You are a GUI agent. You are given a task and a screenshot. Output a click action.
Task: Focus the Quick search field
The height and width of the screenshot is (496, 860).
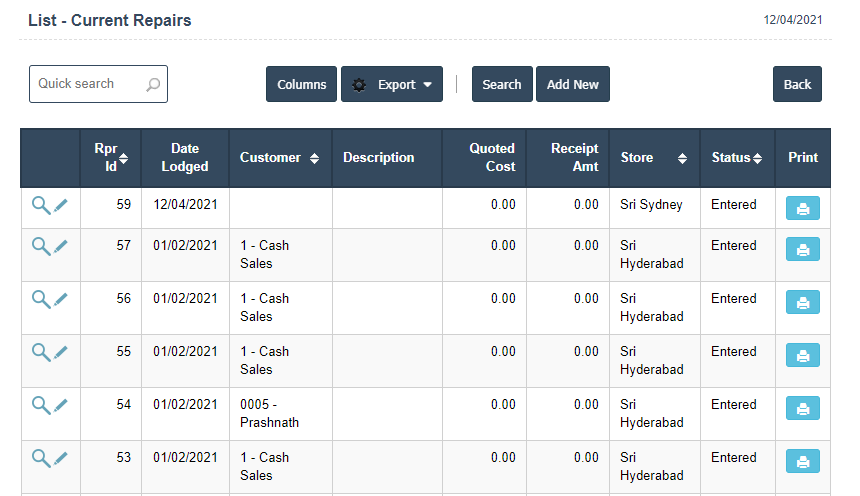tap(90, 84)
